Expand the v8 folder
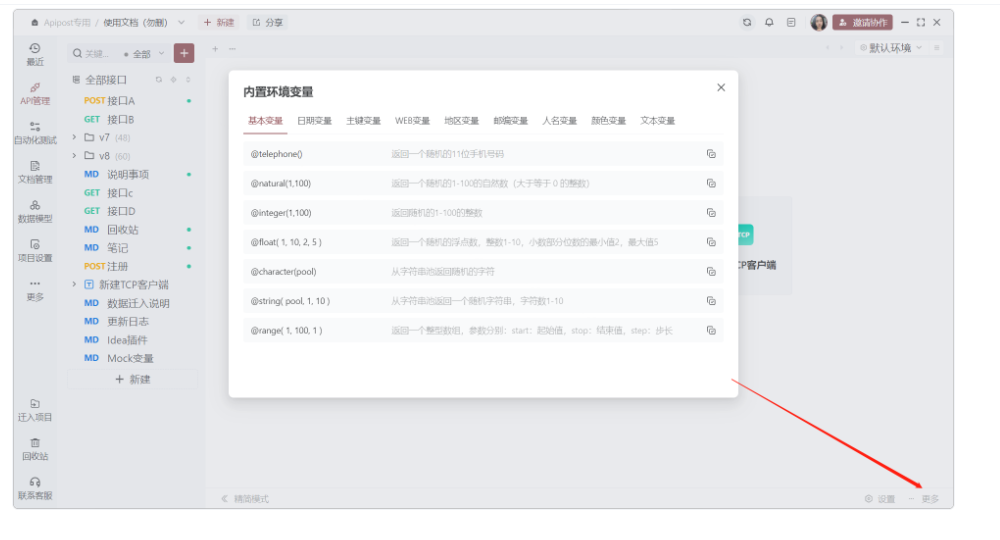Viewport: 1000px width, 540px height. [x=75, y=156]
